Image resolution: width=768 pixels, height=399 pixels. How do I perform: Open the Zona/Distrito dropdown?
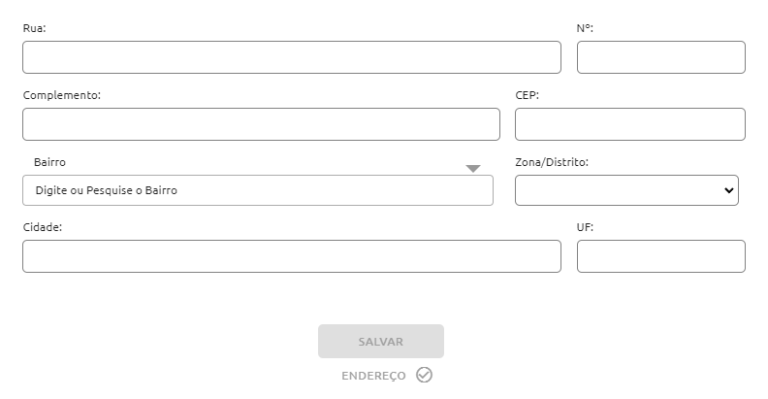626,190
